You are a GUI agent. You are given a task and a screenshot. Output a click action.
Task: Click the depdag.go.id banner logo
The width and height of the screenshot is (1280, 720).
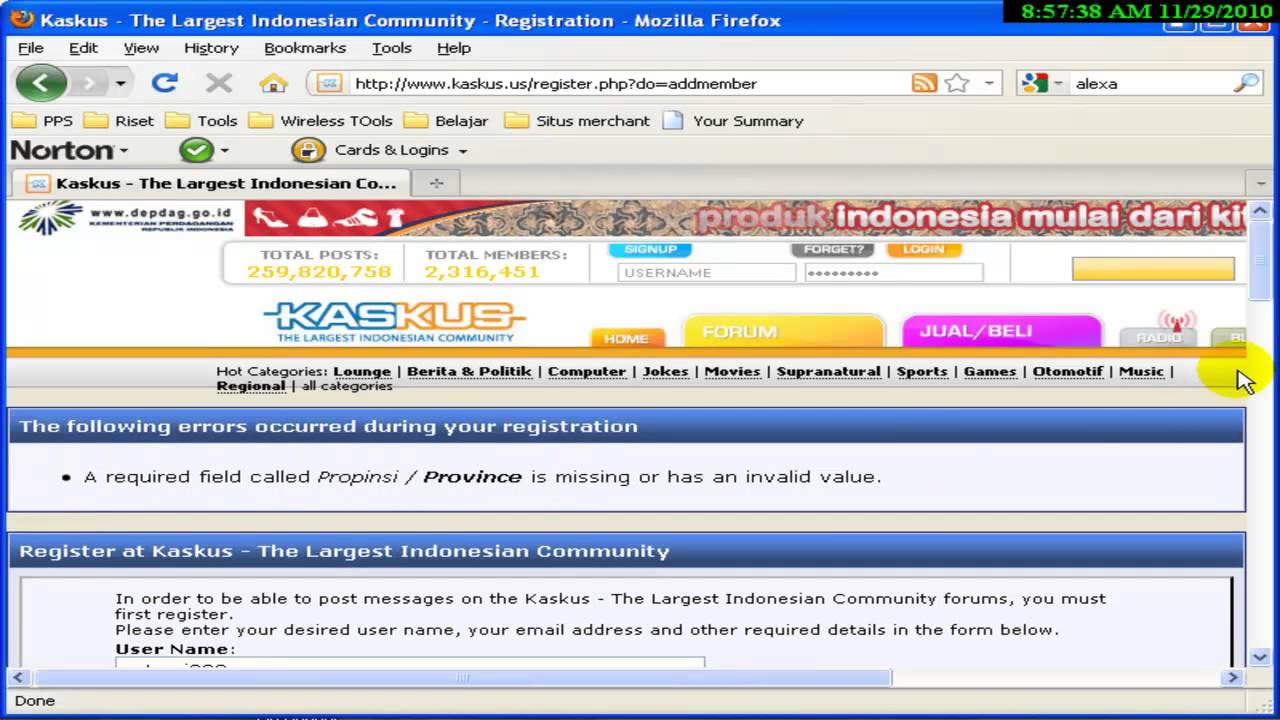click(127, 218)
